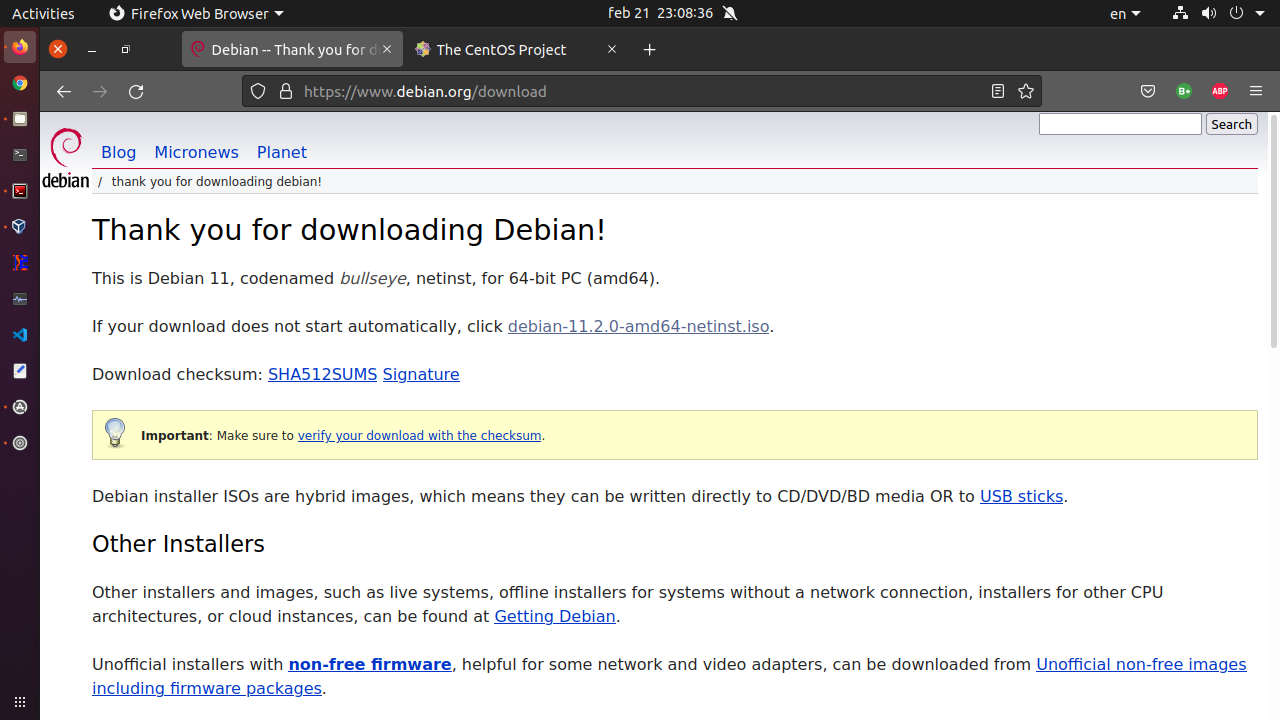Viewport: 1280px width, 720px height.
Task: Open a new browser tab
Action: pos(650,49)
